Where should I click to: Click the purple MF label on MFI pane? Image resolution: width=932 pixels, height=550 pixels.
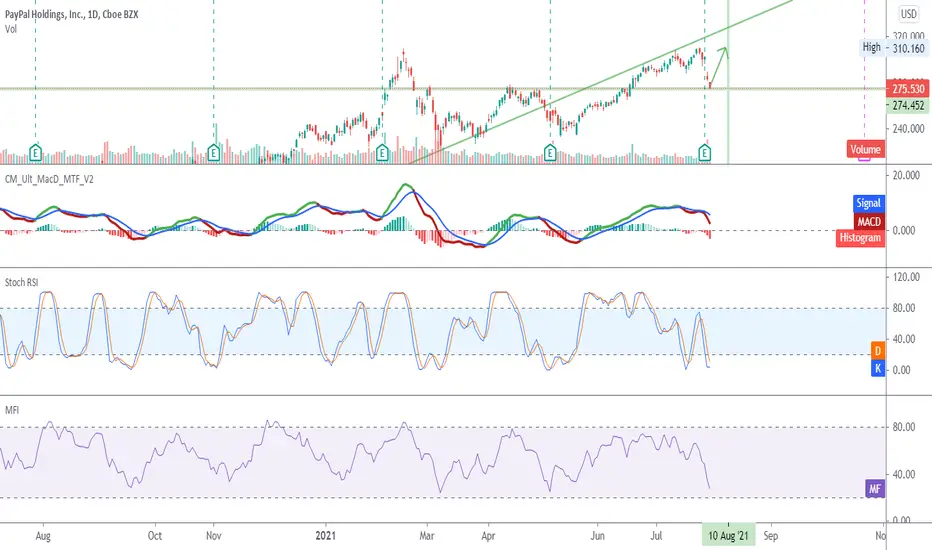click(x=874, y=489)
